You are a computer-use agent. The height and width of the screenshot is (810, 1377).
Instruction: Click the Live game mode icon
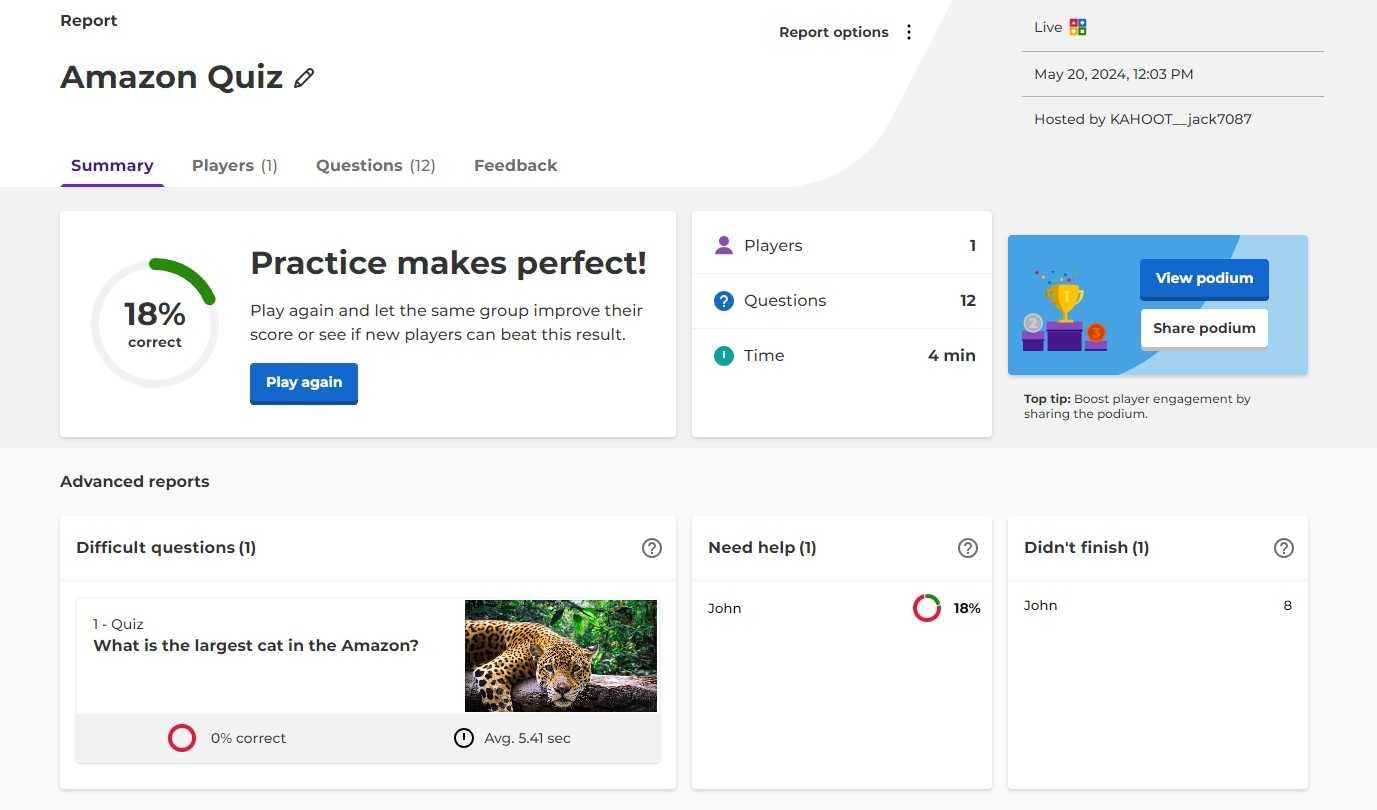(1078, 27)
